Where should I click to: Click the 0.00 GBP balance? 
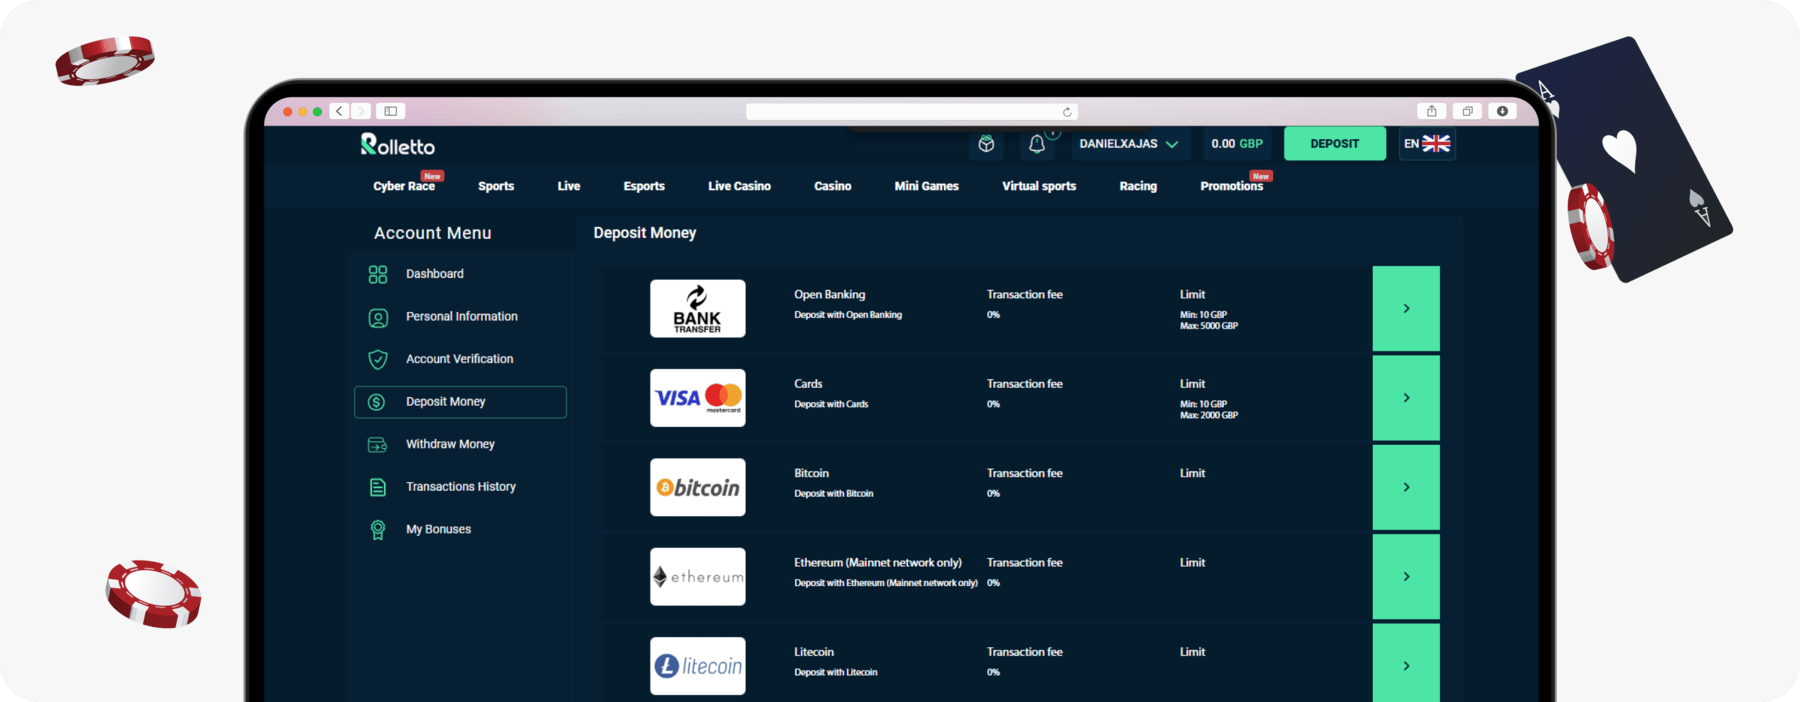[1237, 144]
